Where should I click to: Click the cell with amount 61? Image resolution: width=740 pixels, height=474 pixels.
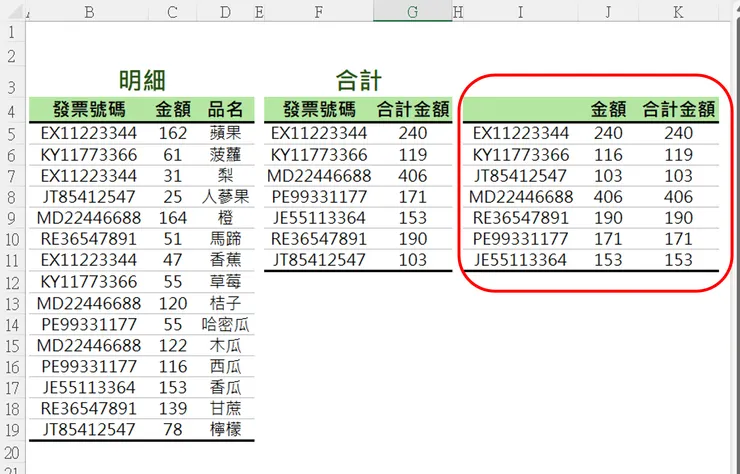[173, 155]
